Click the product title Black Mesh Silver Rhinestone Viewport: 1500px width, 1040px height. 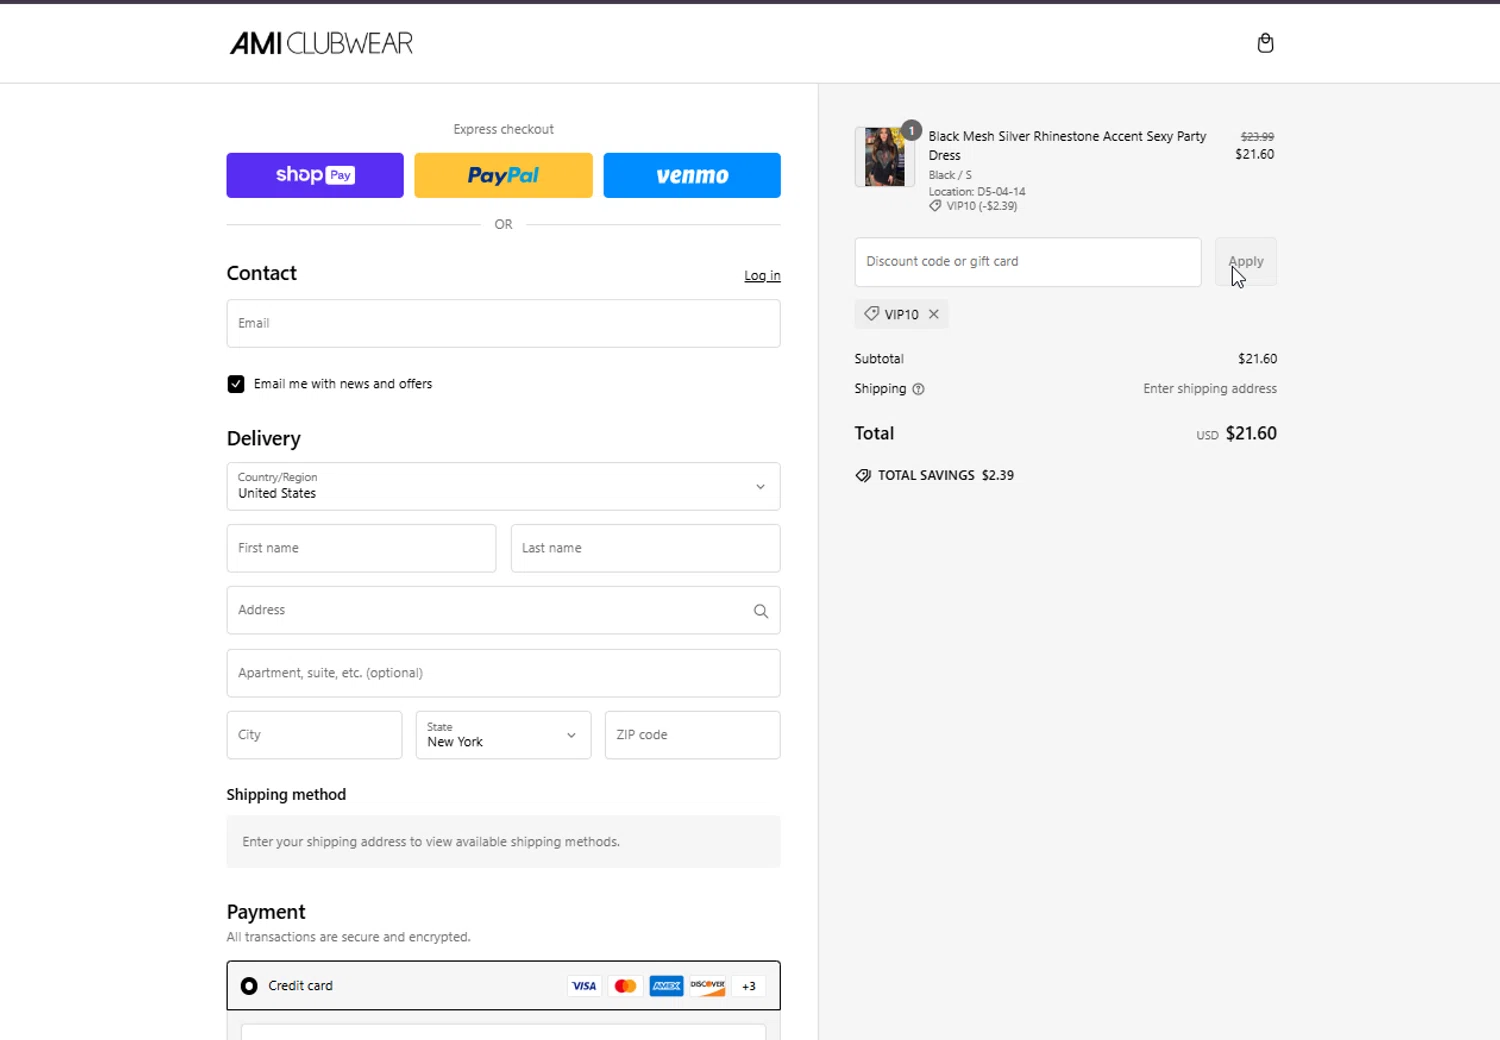pos(1067,146)
